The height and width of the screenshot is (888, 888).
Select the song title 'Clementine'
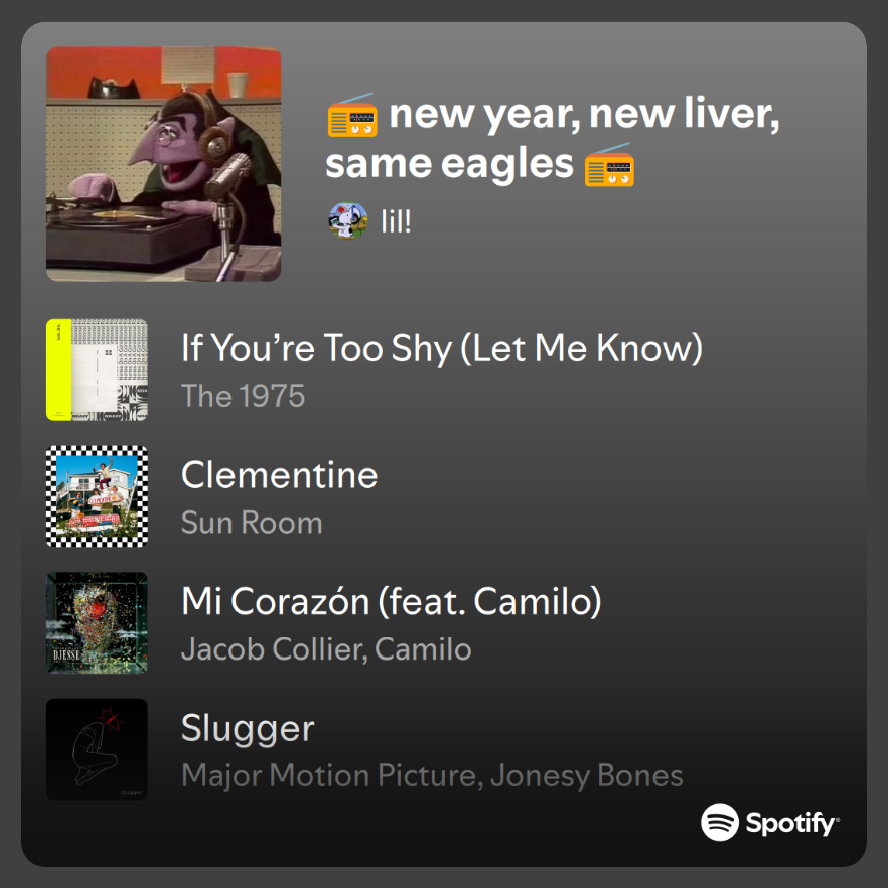[279, 475]
